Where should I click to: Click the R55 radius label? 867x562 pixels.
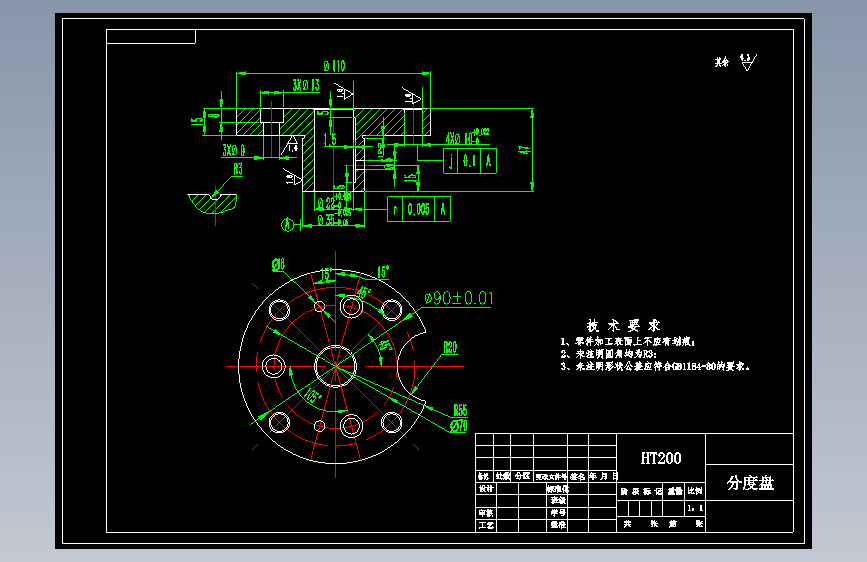coord(461,410)
